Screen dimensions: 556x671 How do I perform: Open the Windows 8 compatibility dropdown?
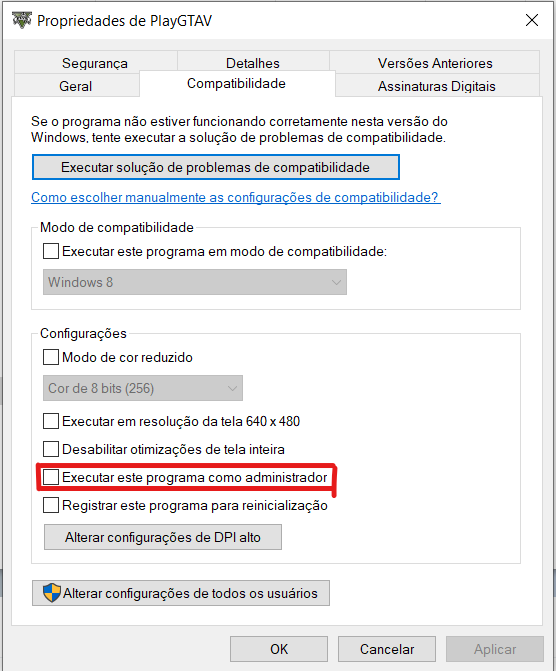click(x=195, y=282)
